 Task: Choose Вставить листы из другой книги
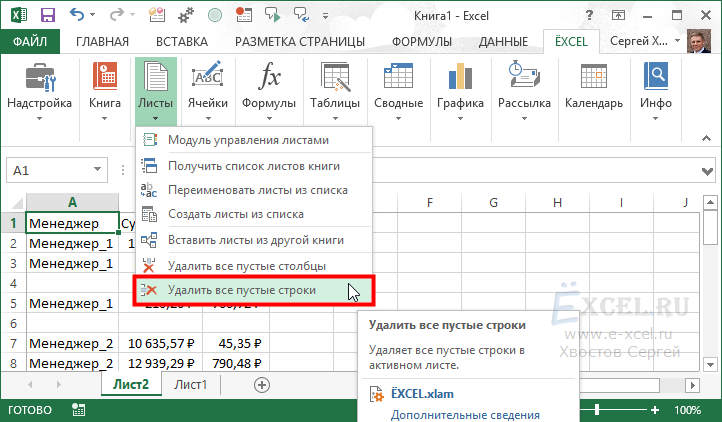(254, 240)
